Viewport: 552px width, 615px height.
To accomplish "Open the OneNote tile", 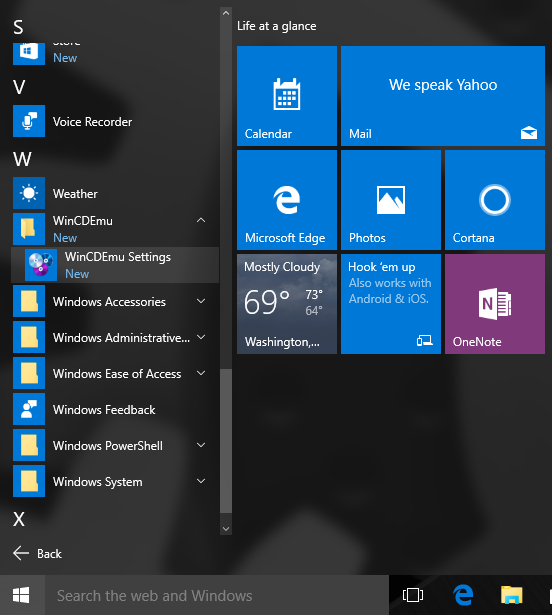I will (x=495, y=304).
